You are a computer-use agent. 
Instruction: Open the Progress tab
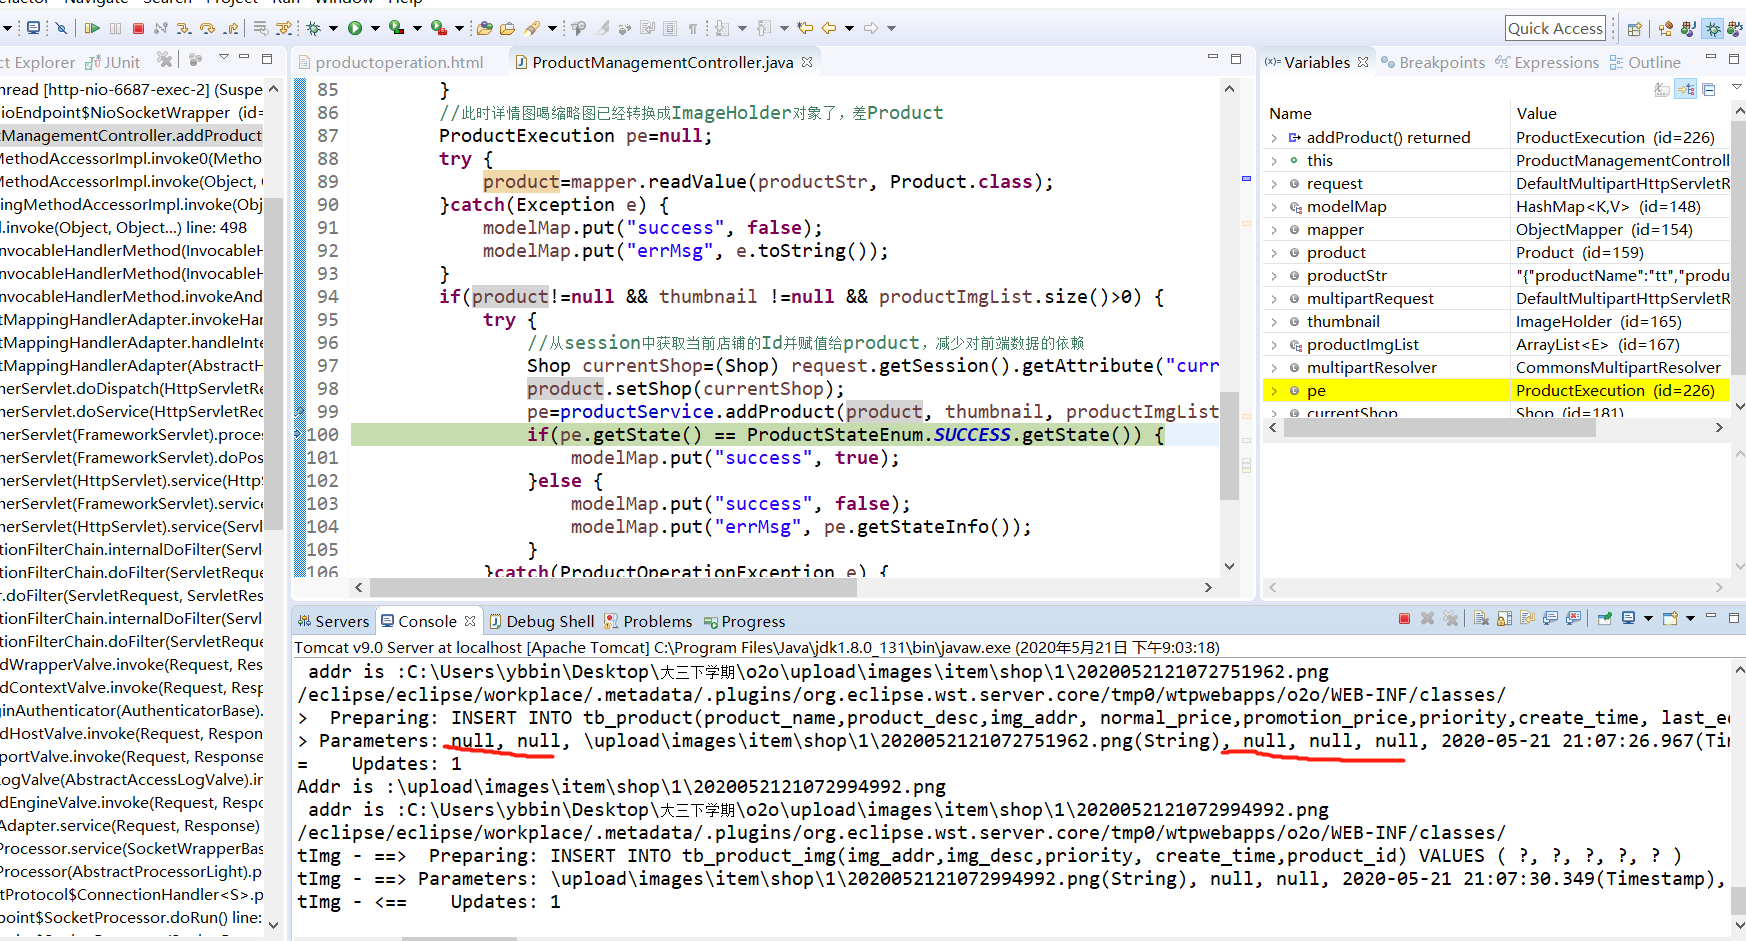745,621
